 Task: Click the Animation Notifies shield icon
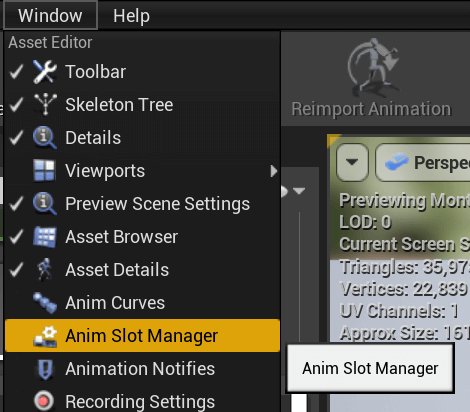tap(45, 369)
